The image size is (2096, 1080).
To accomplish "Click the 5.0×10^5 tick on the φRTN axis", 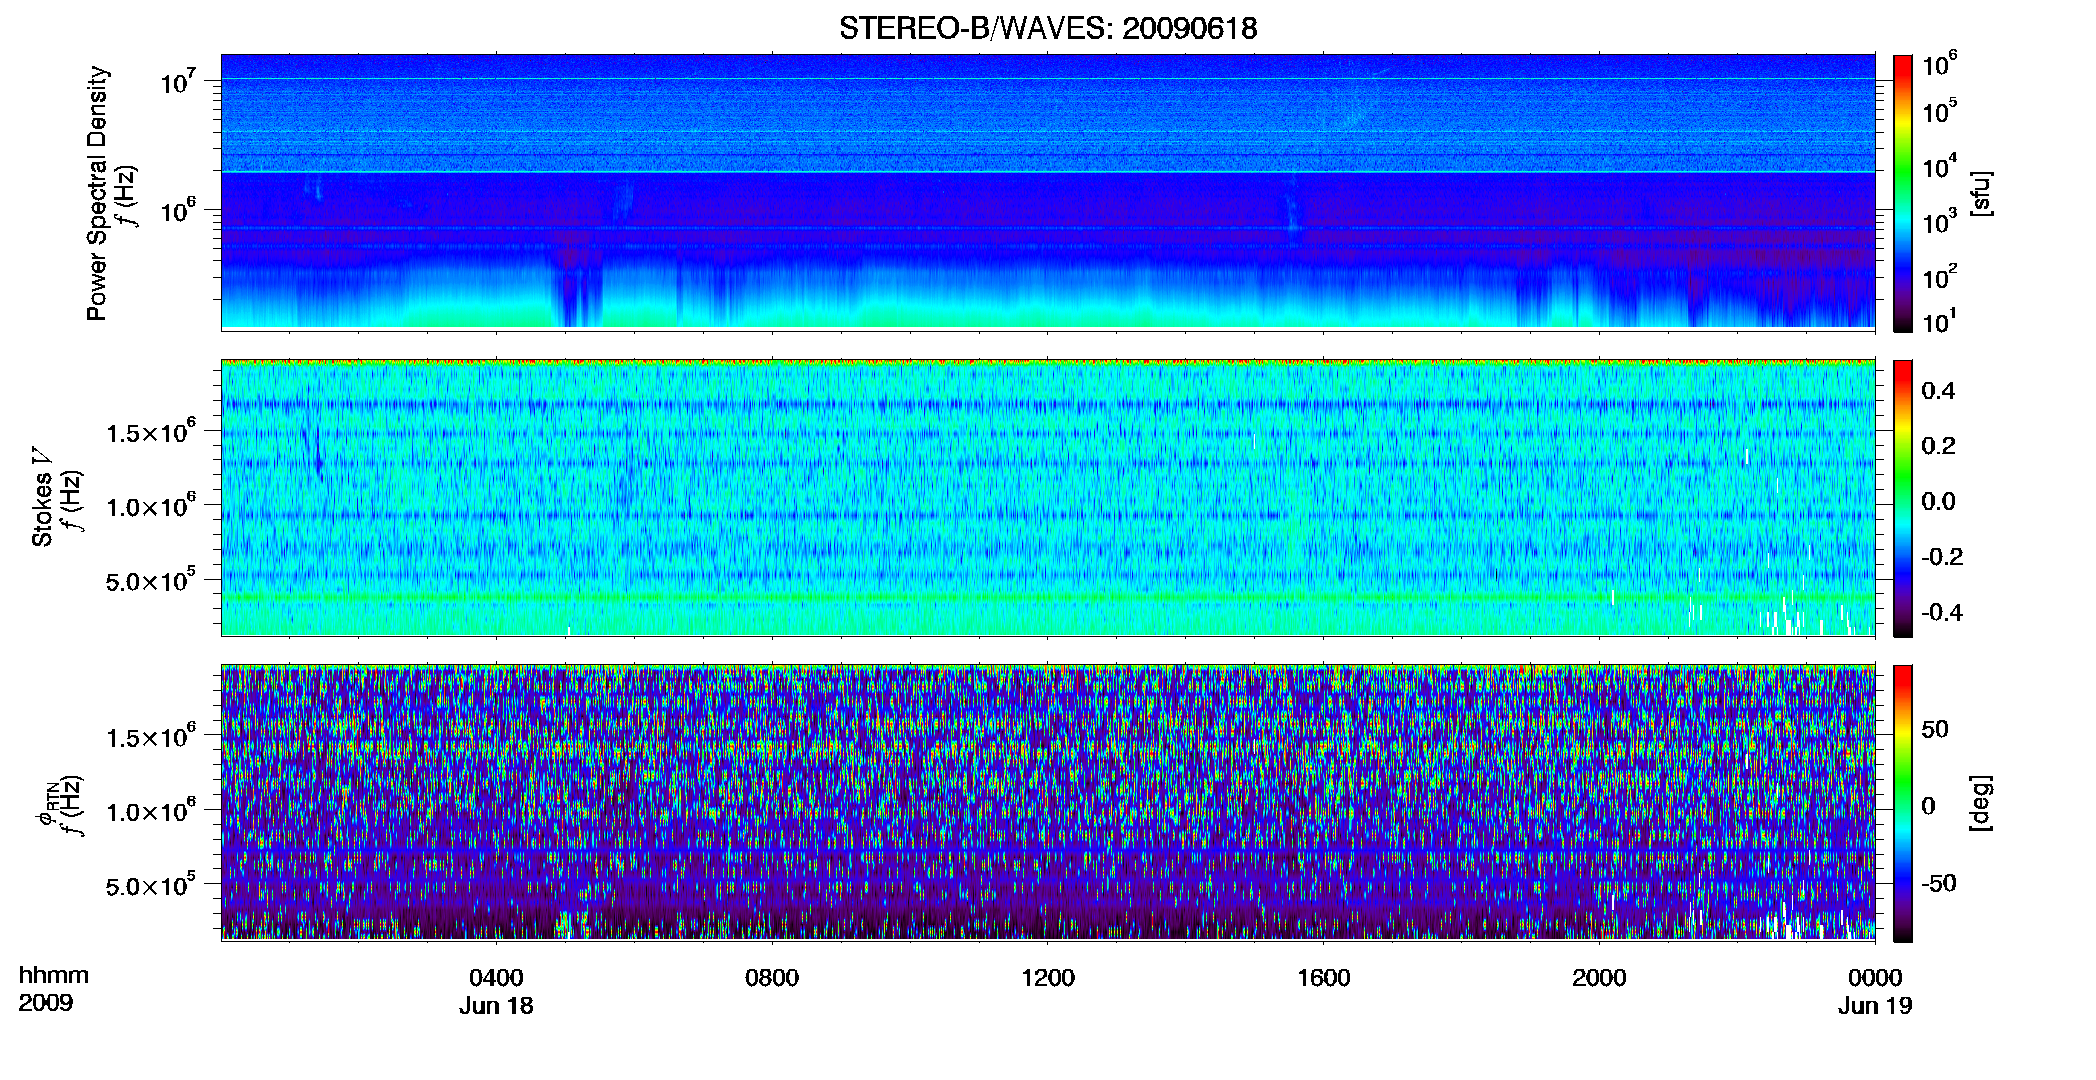I will click(x=152, y=885).
